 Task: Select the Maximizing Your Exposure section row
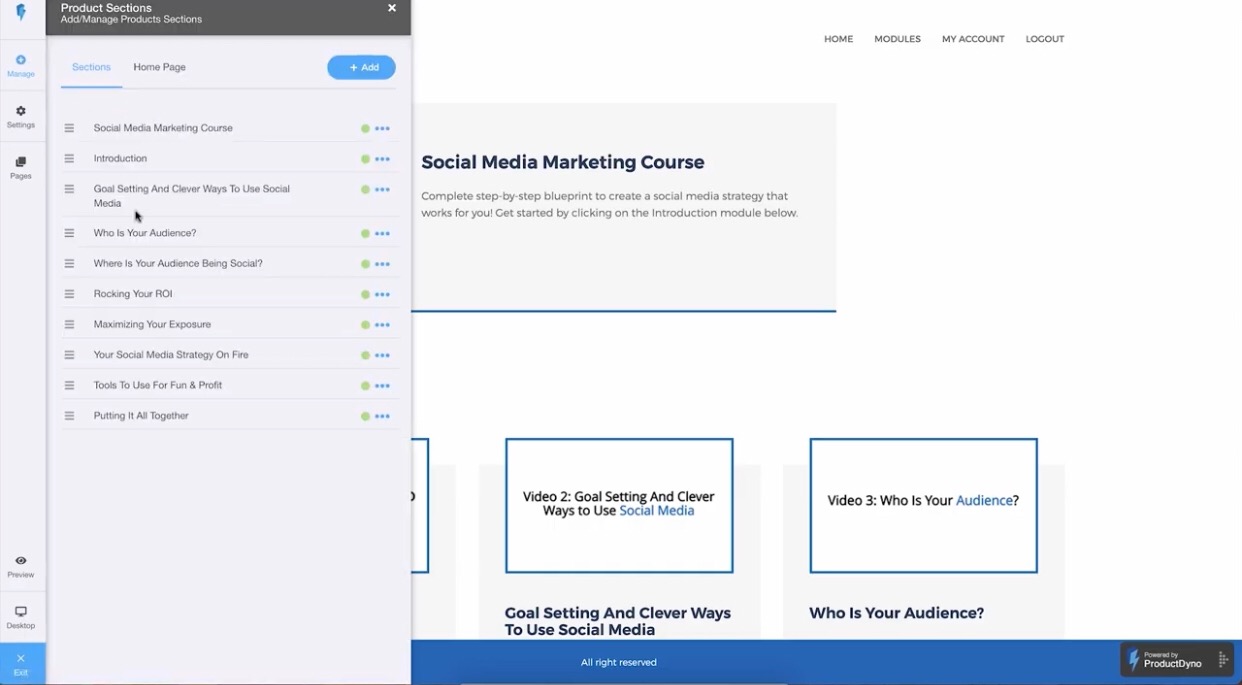(230, 324)
